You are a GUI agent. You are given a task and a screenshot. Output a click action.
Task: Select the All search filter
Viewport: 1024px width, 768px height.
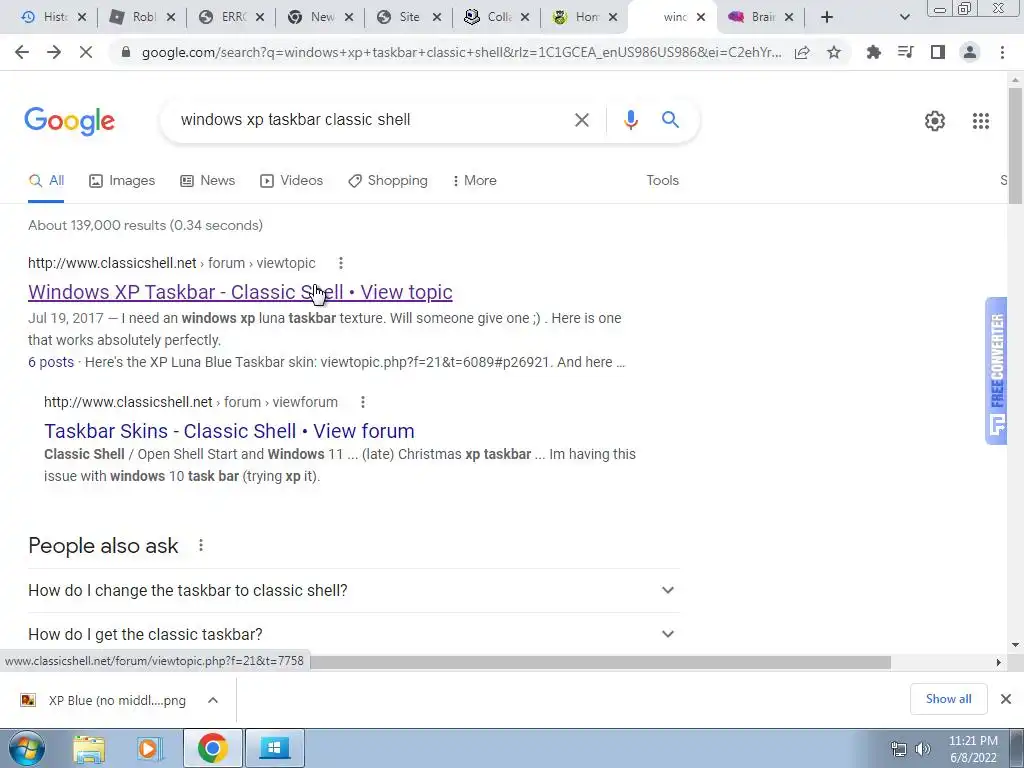click(46, 181)
